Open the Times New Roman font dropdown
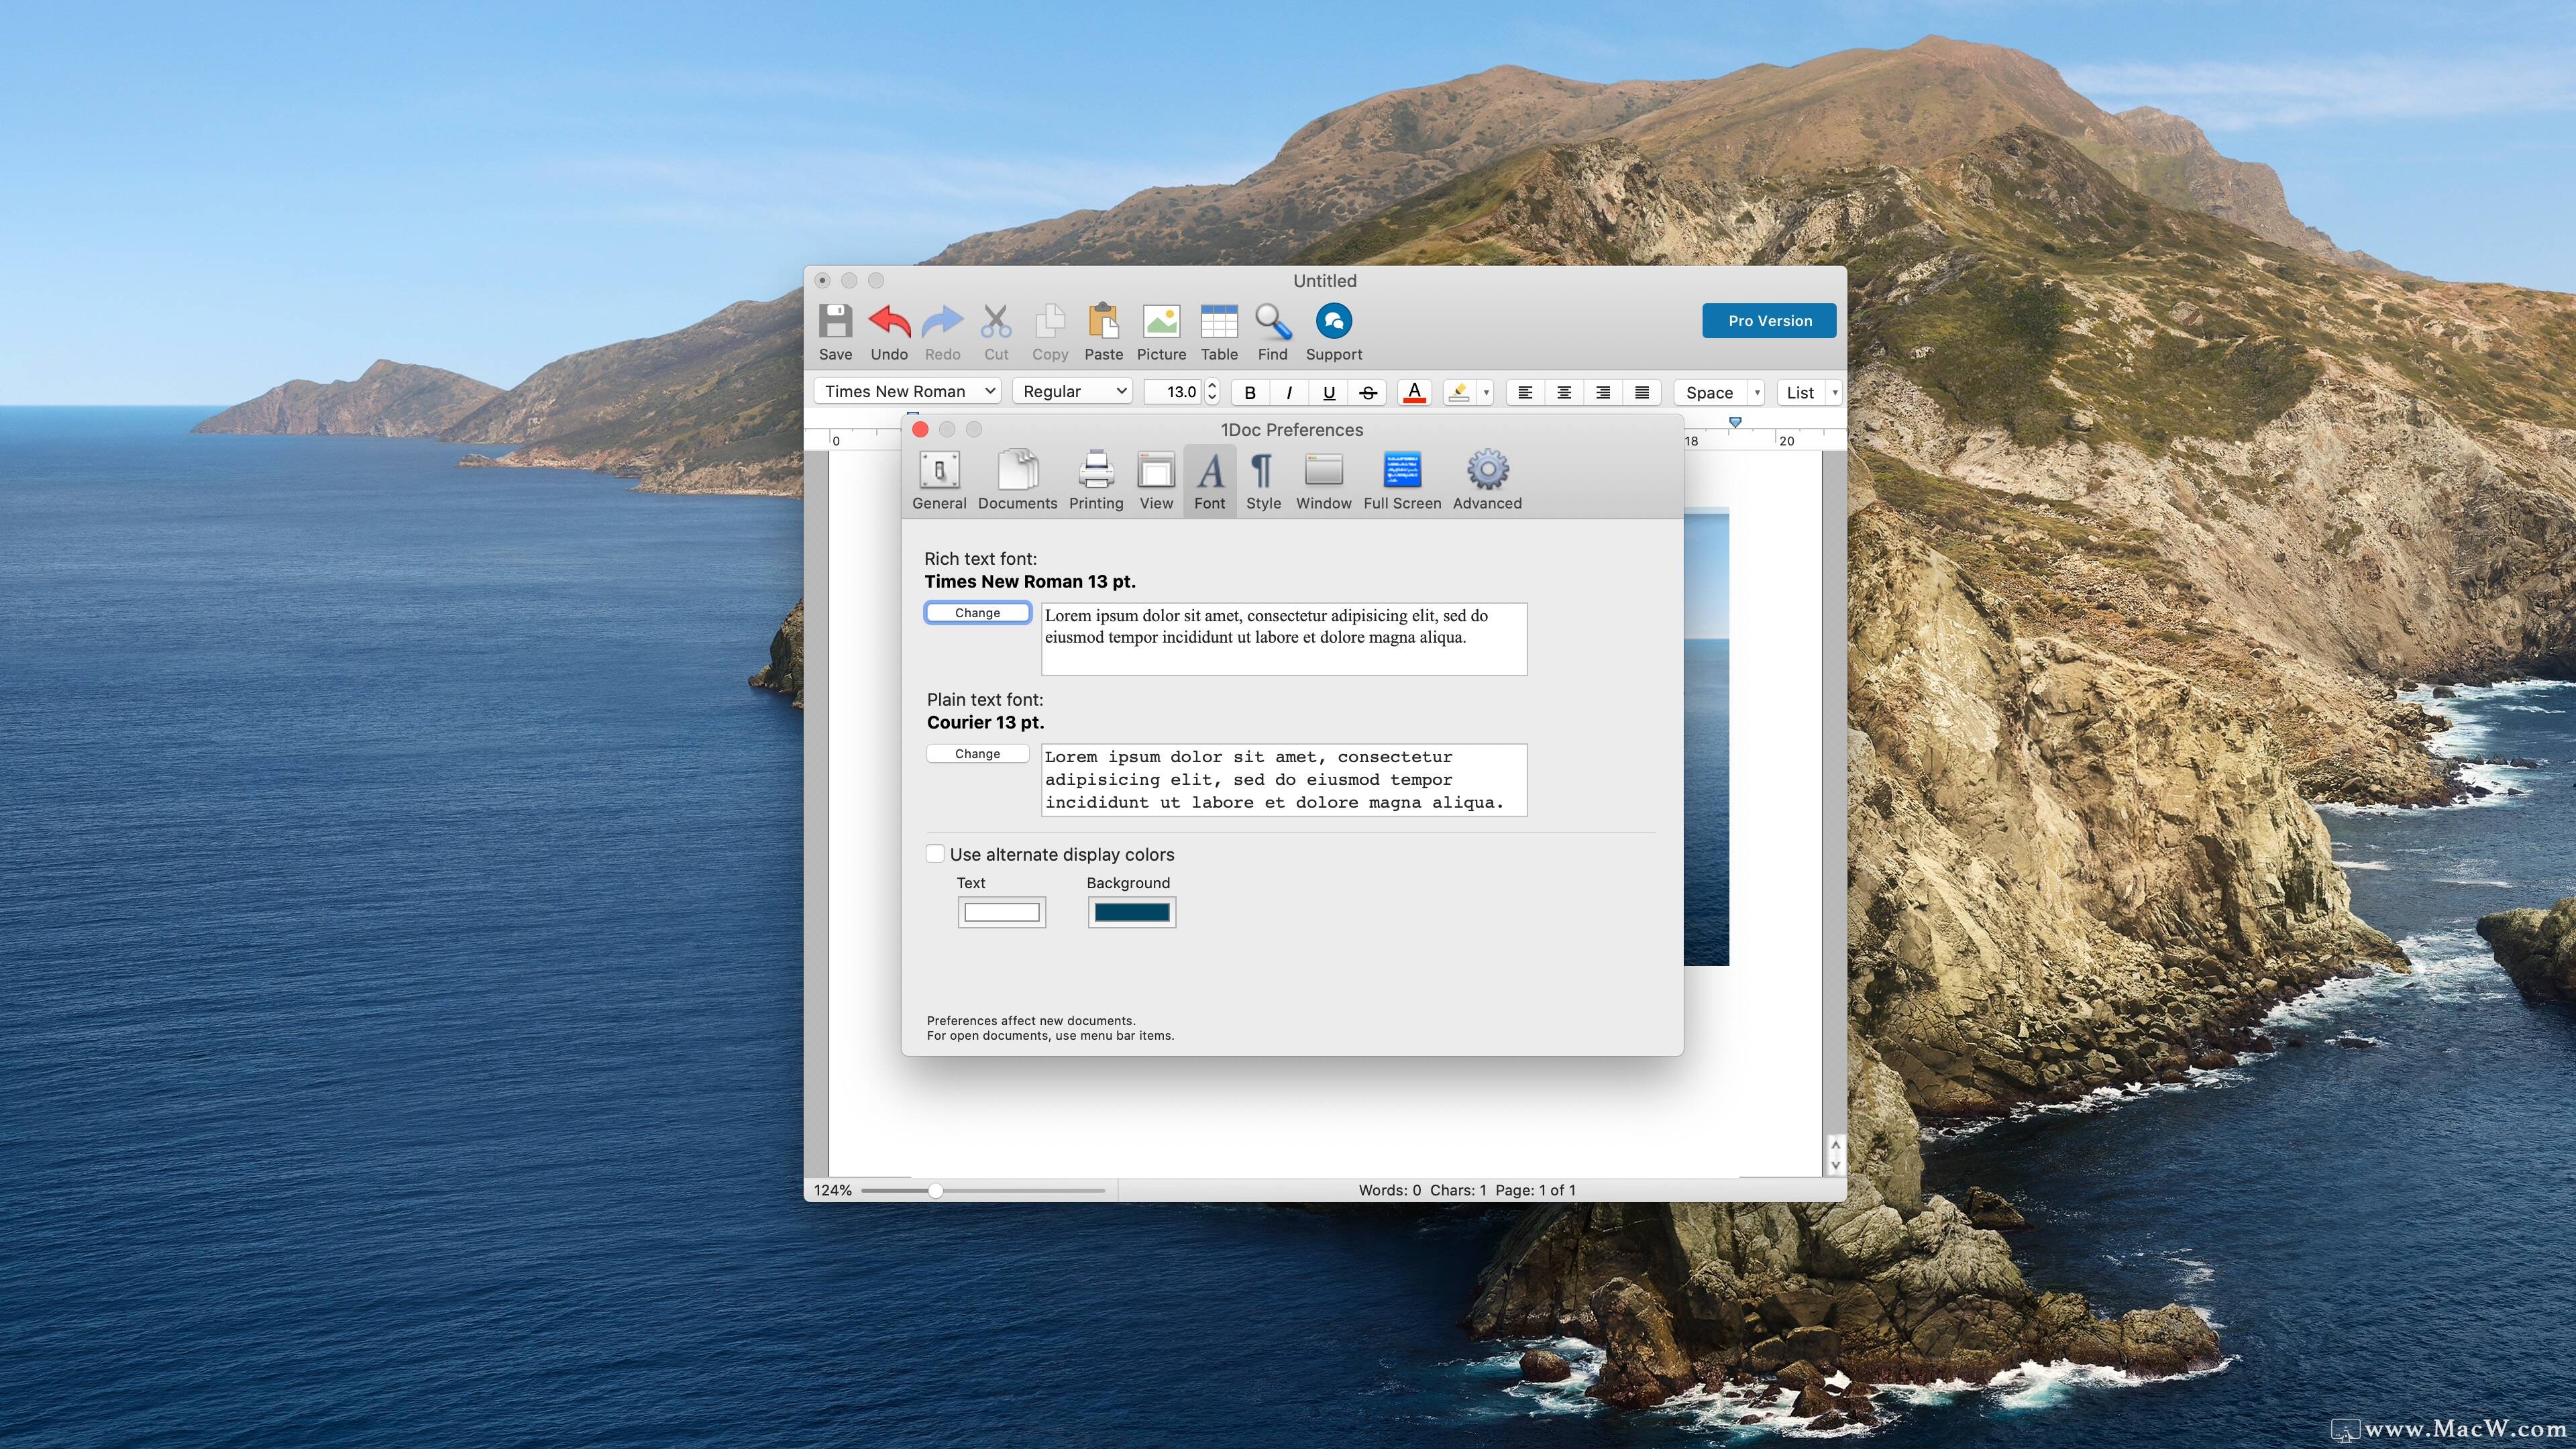Viewport: 2576px width, 1449px height. point(907,391)
